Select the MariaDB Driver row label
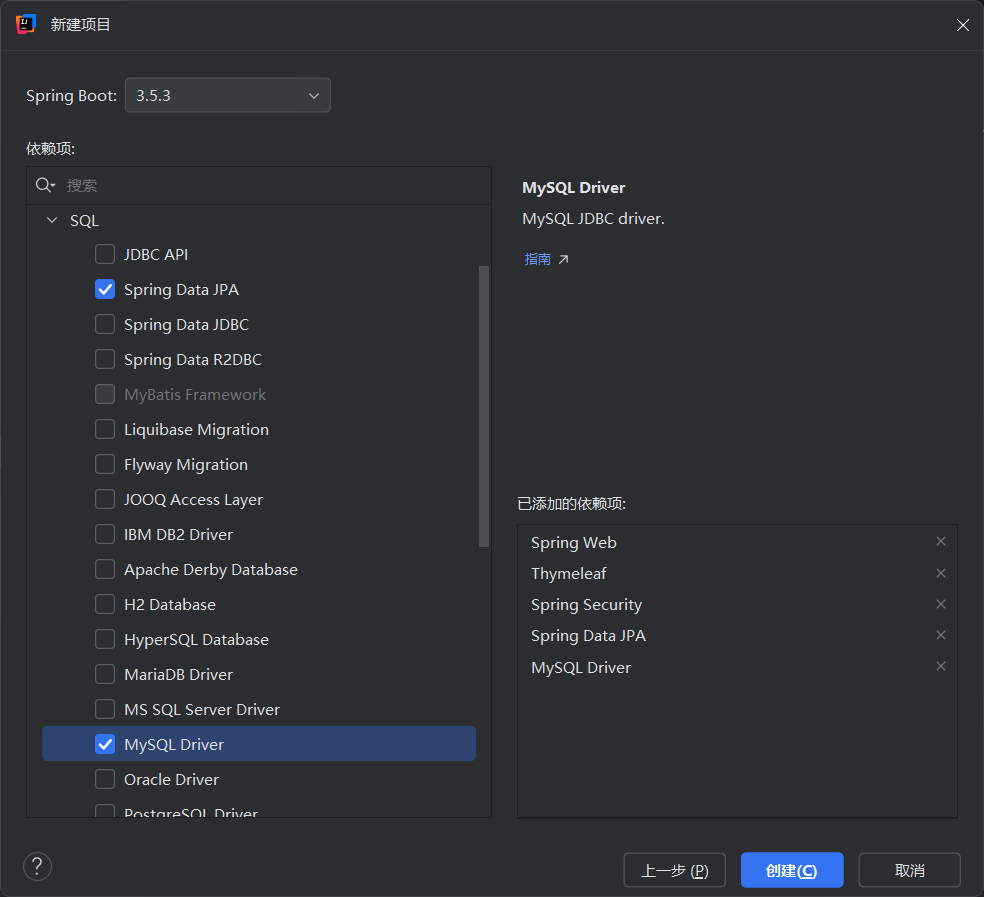The width and height of the screenshot is (984, 897). click(178, 675)
